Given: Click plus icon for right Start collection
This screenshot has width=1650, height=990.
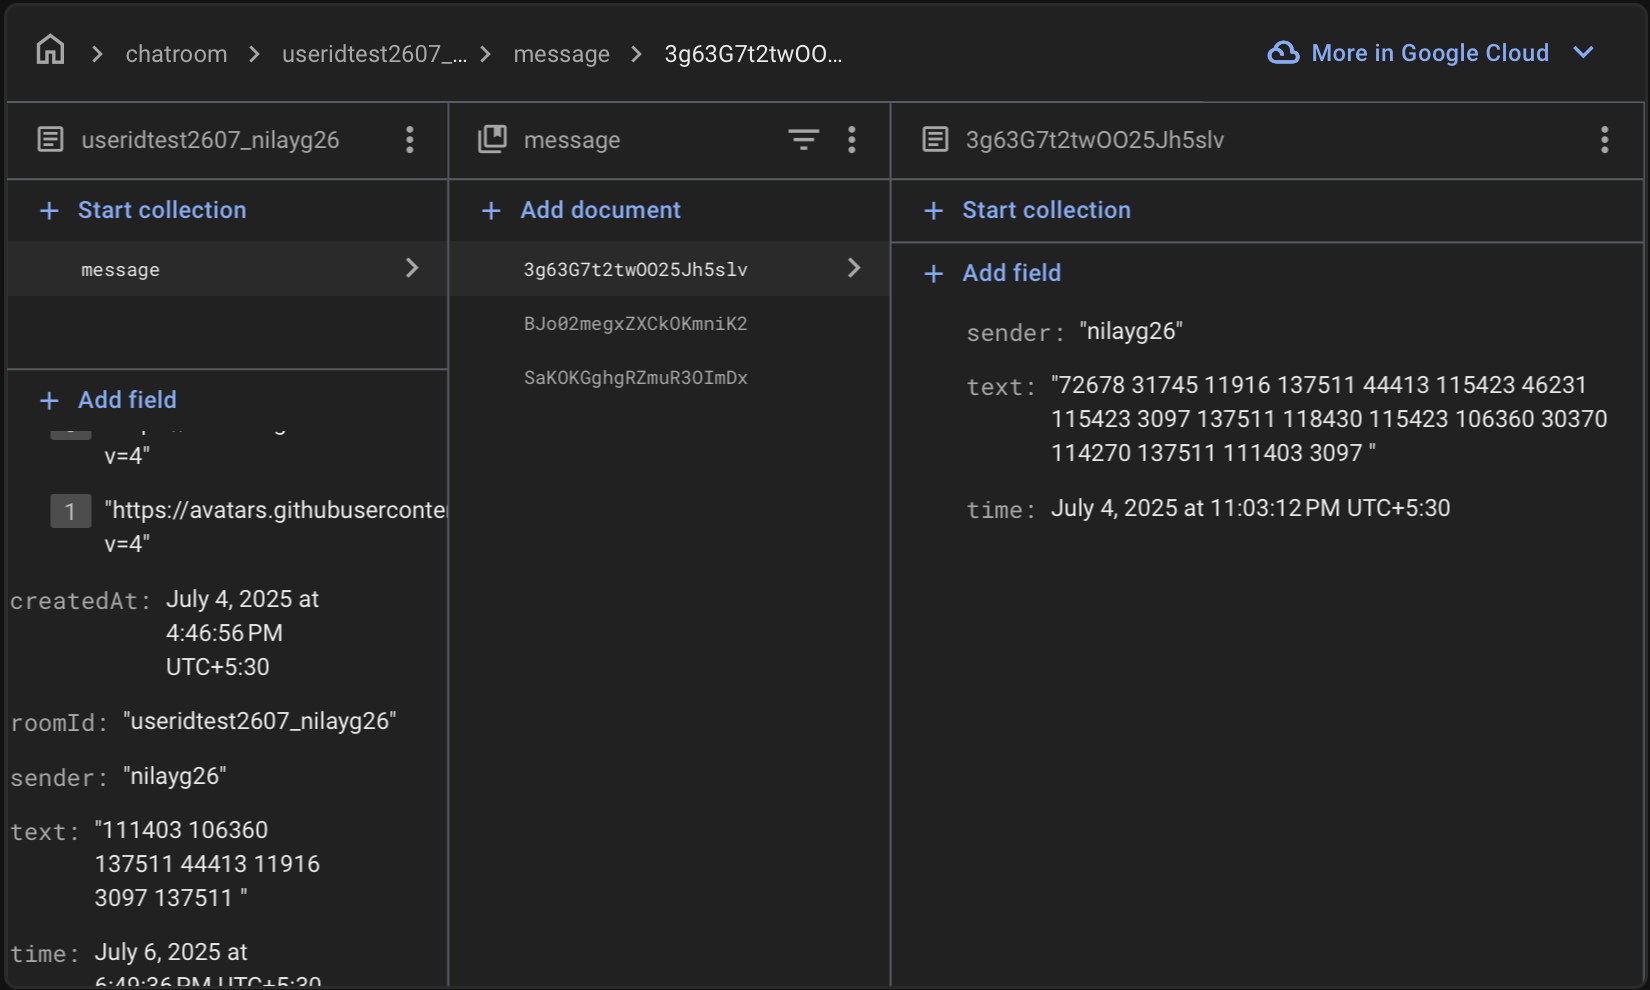Looking at the screenshot, I should tap(933, 210).
